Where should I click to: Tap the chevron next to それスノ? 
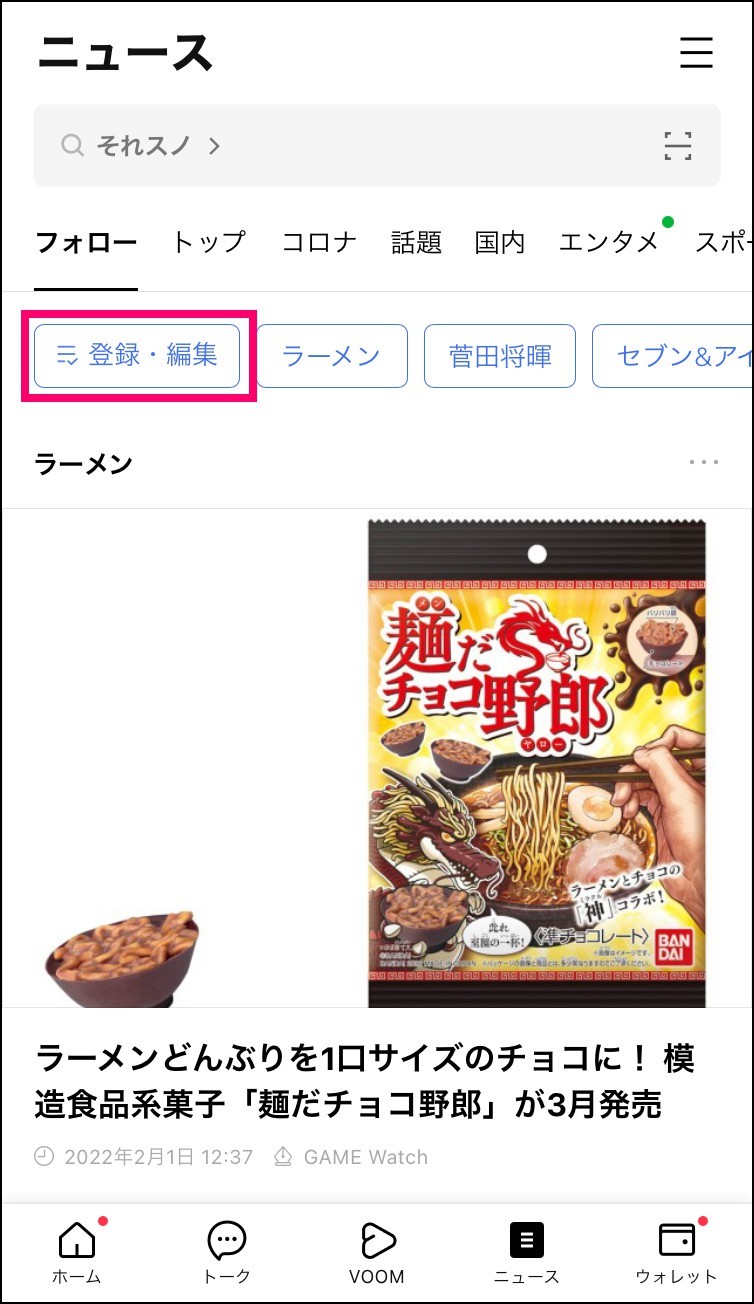(214, 146)
